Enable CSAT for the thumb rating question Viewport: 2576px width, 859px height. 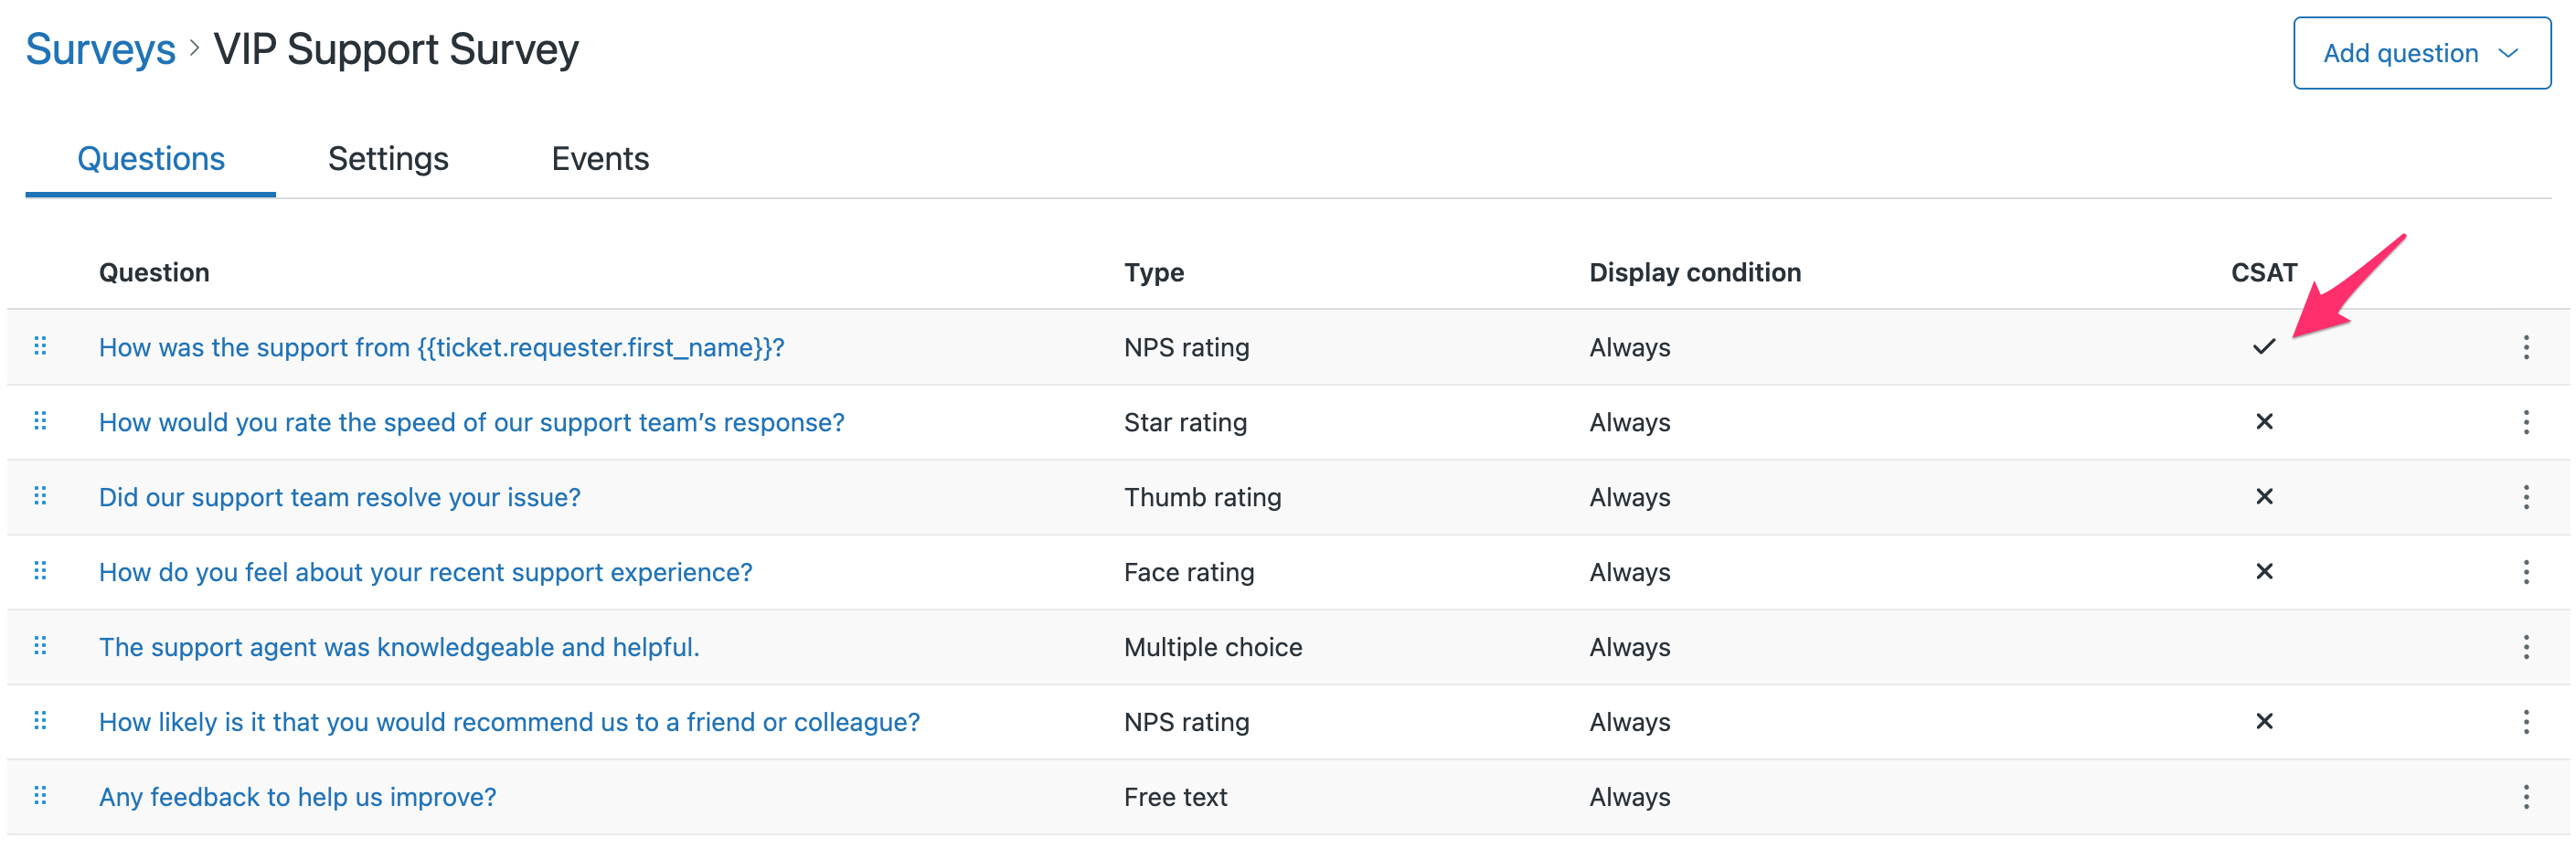coord(2264,497)
